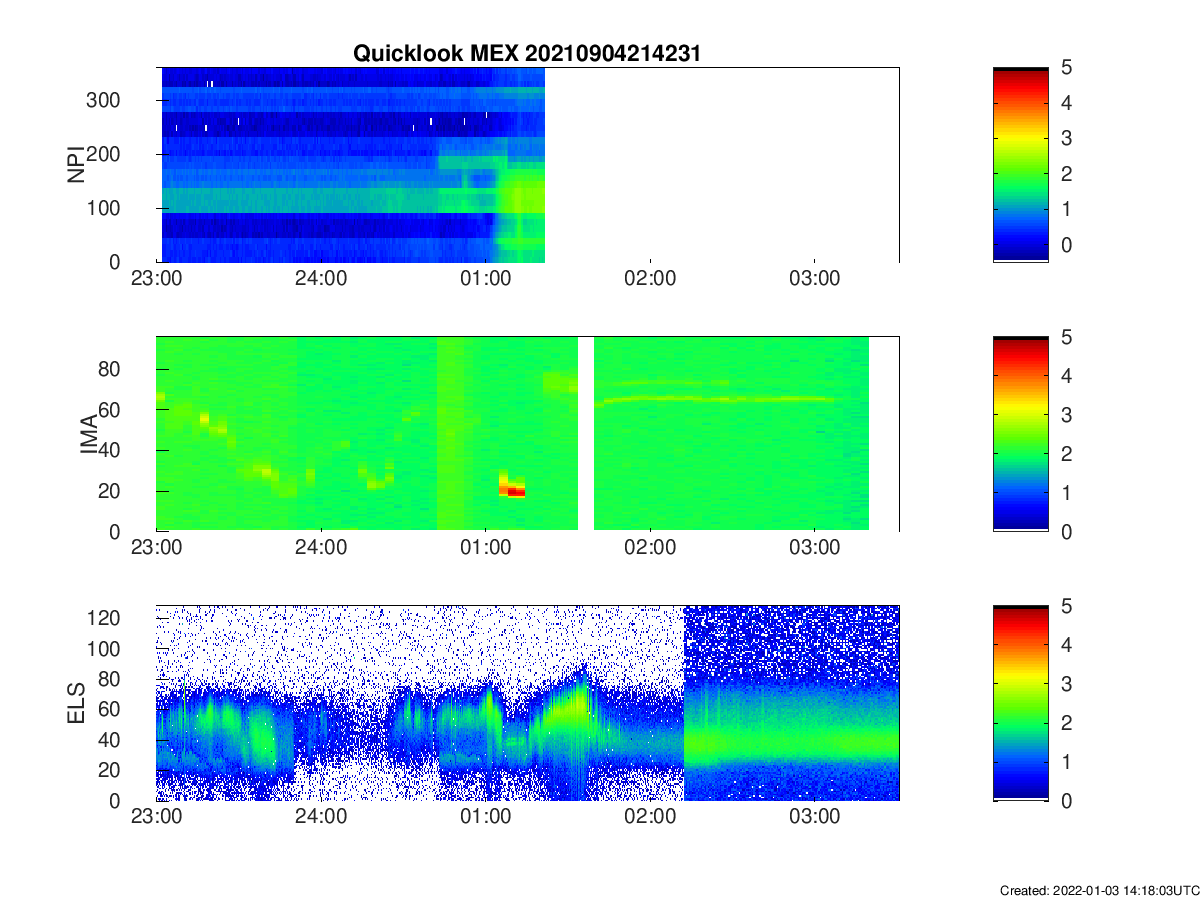Click the "03:00" label under the NPI plot
Image resolution: width=1200 pixels, height=900 pixels.
tap(815, 278)
